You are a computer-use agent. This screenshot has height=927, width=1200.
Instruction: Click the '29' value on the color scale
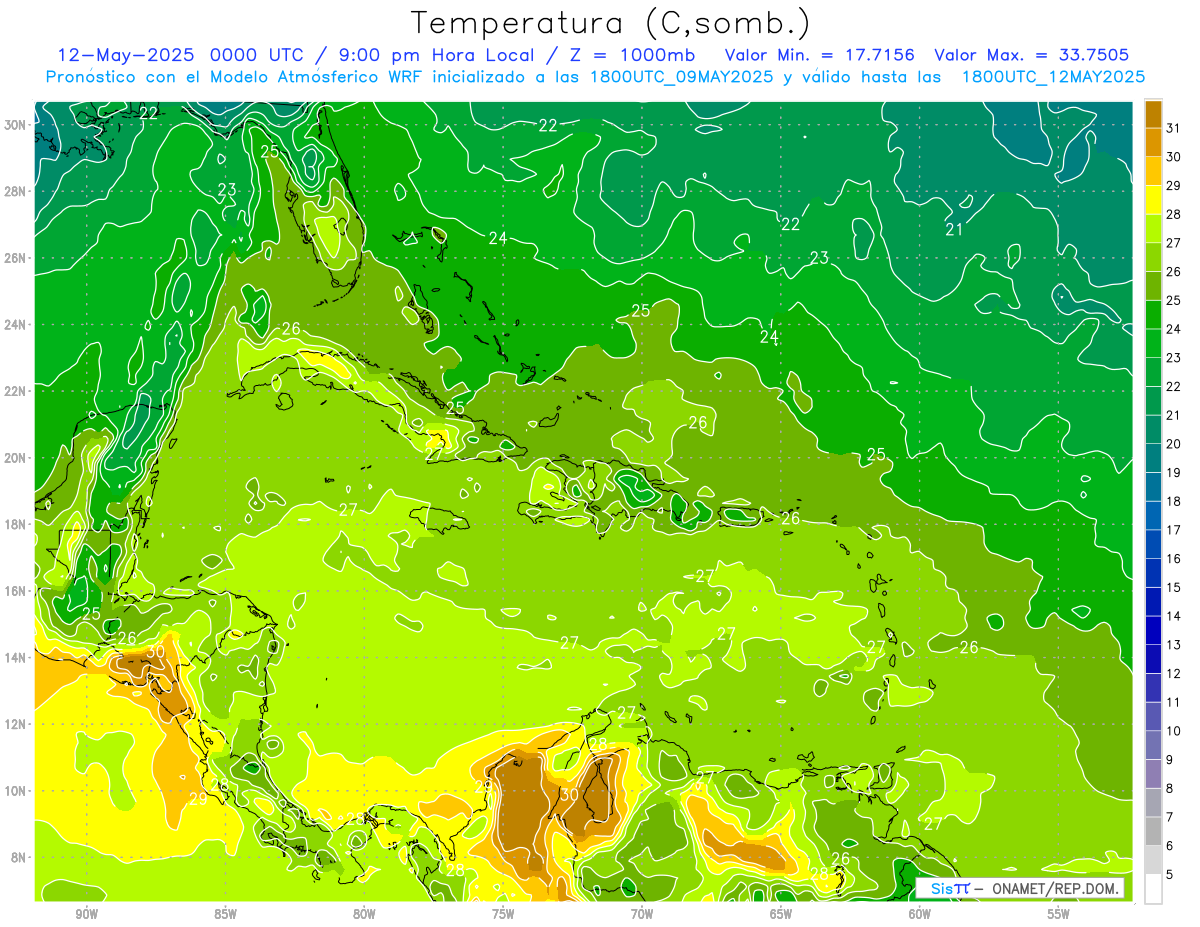point(1173,185)
